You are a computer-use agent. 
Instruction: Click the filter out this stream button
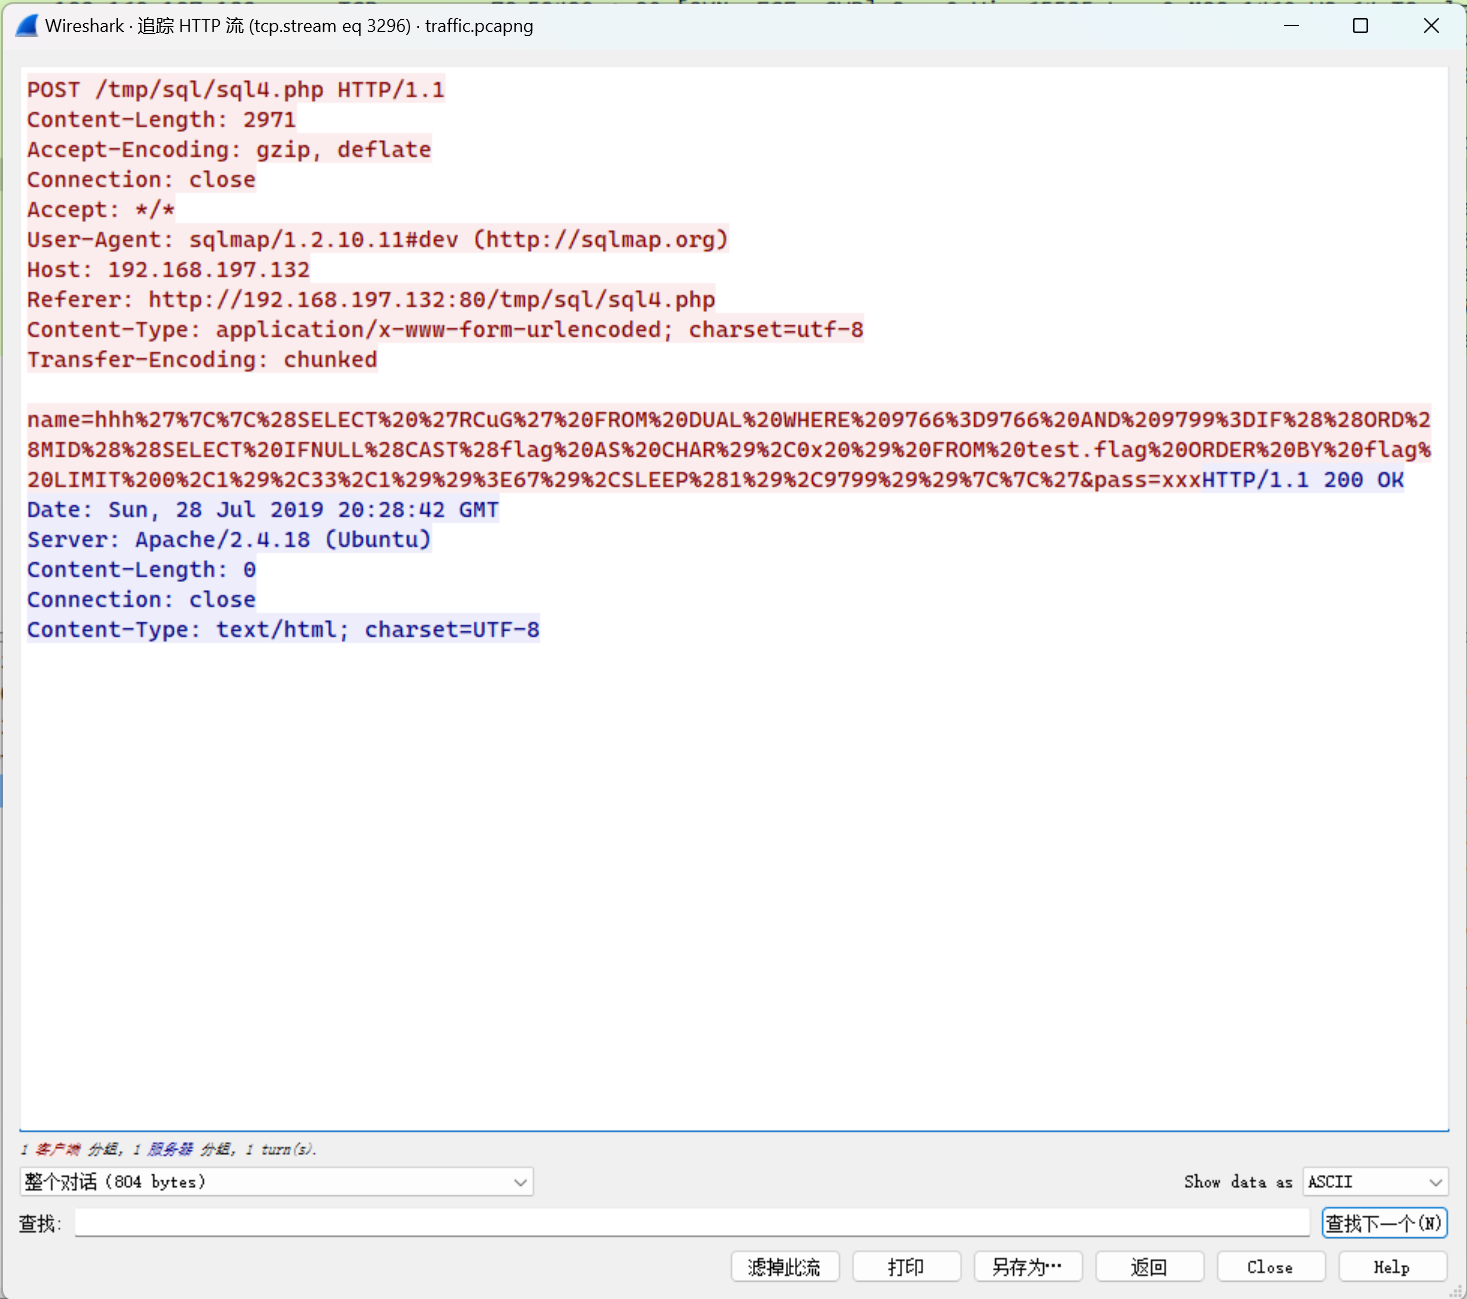click(785, 1267)
